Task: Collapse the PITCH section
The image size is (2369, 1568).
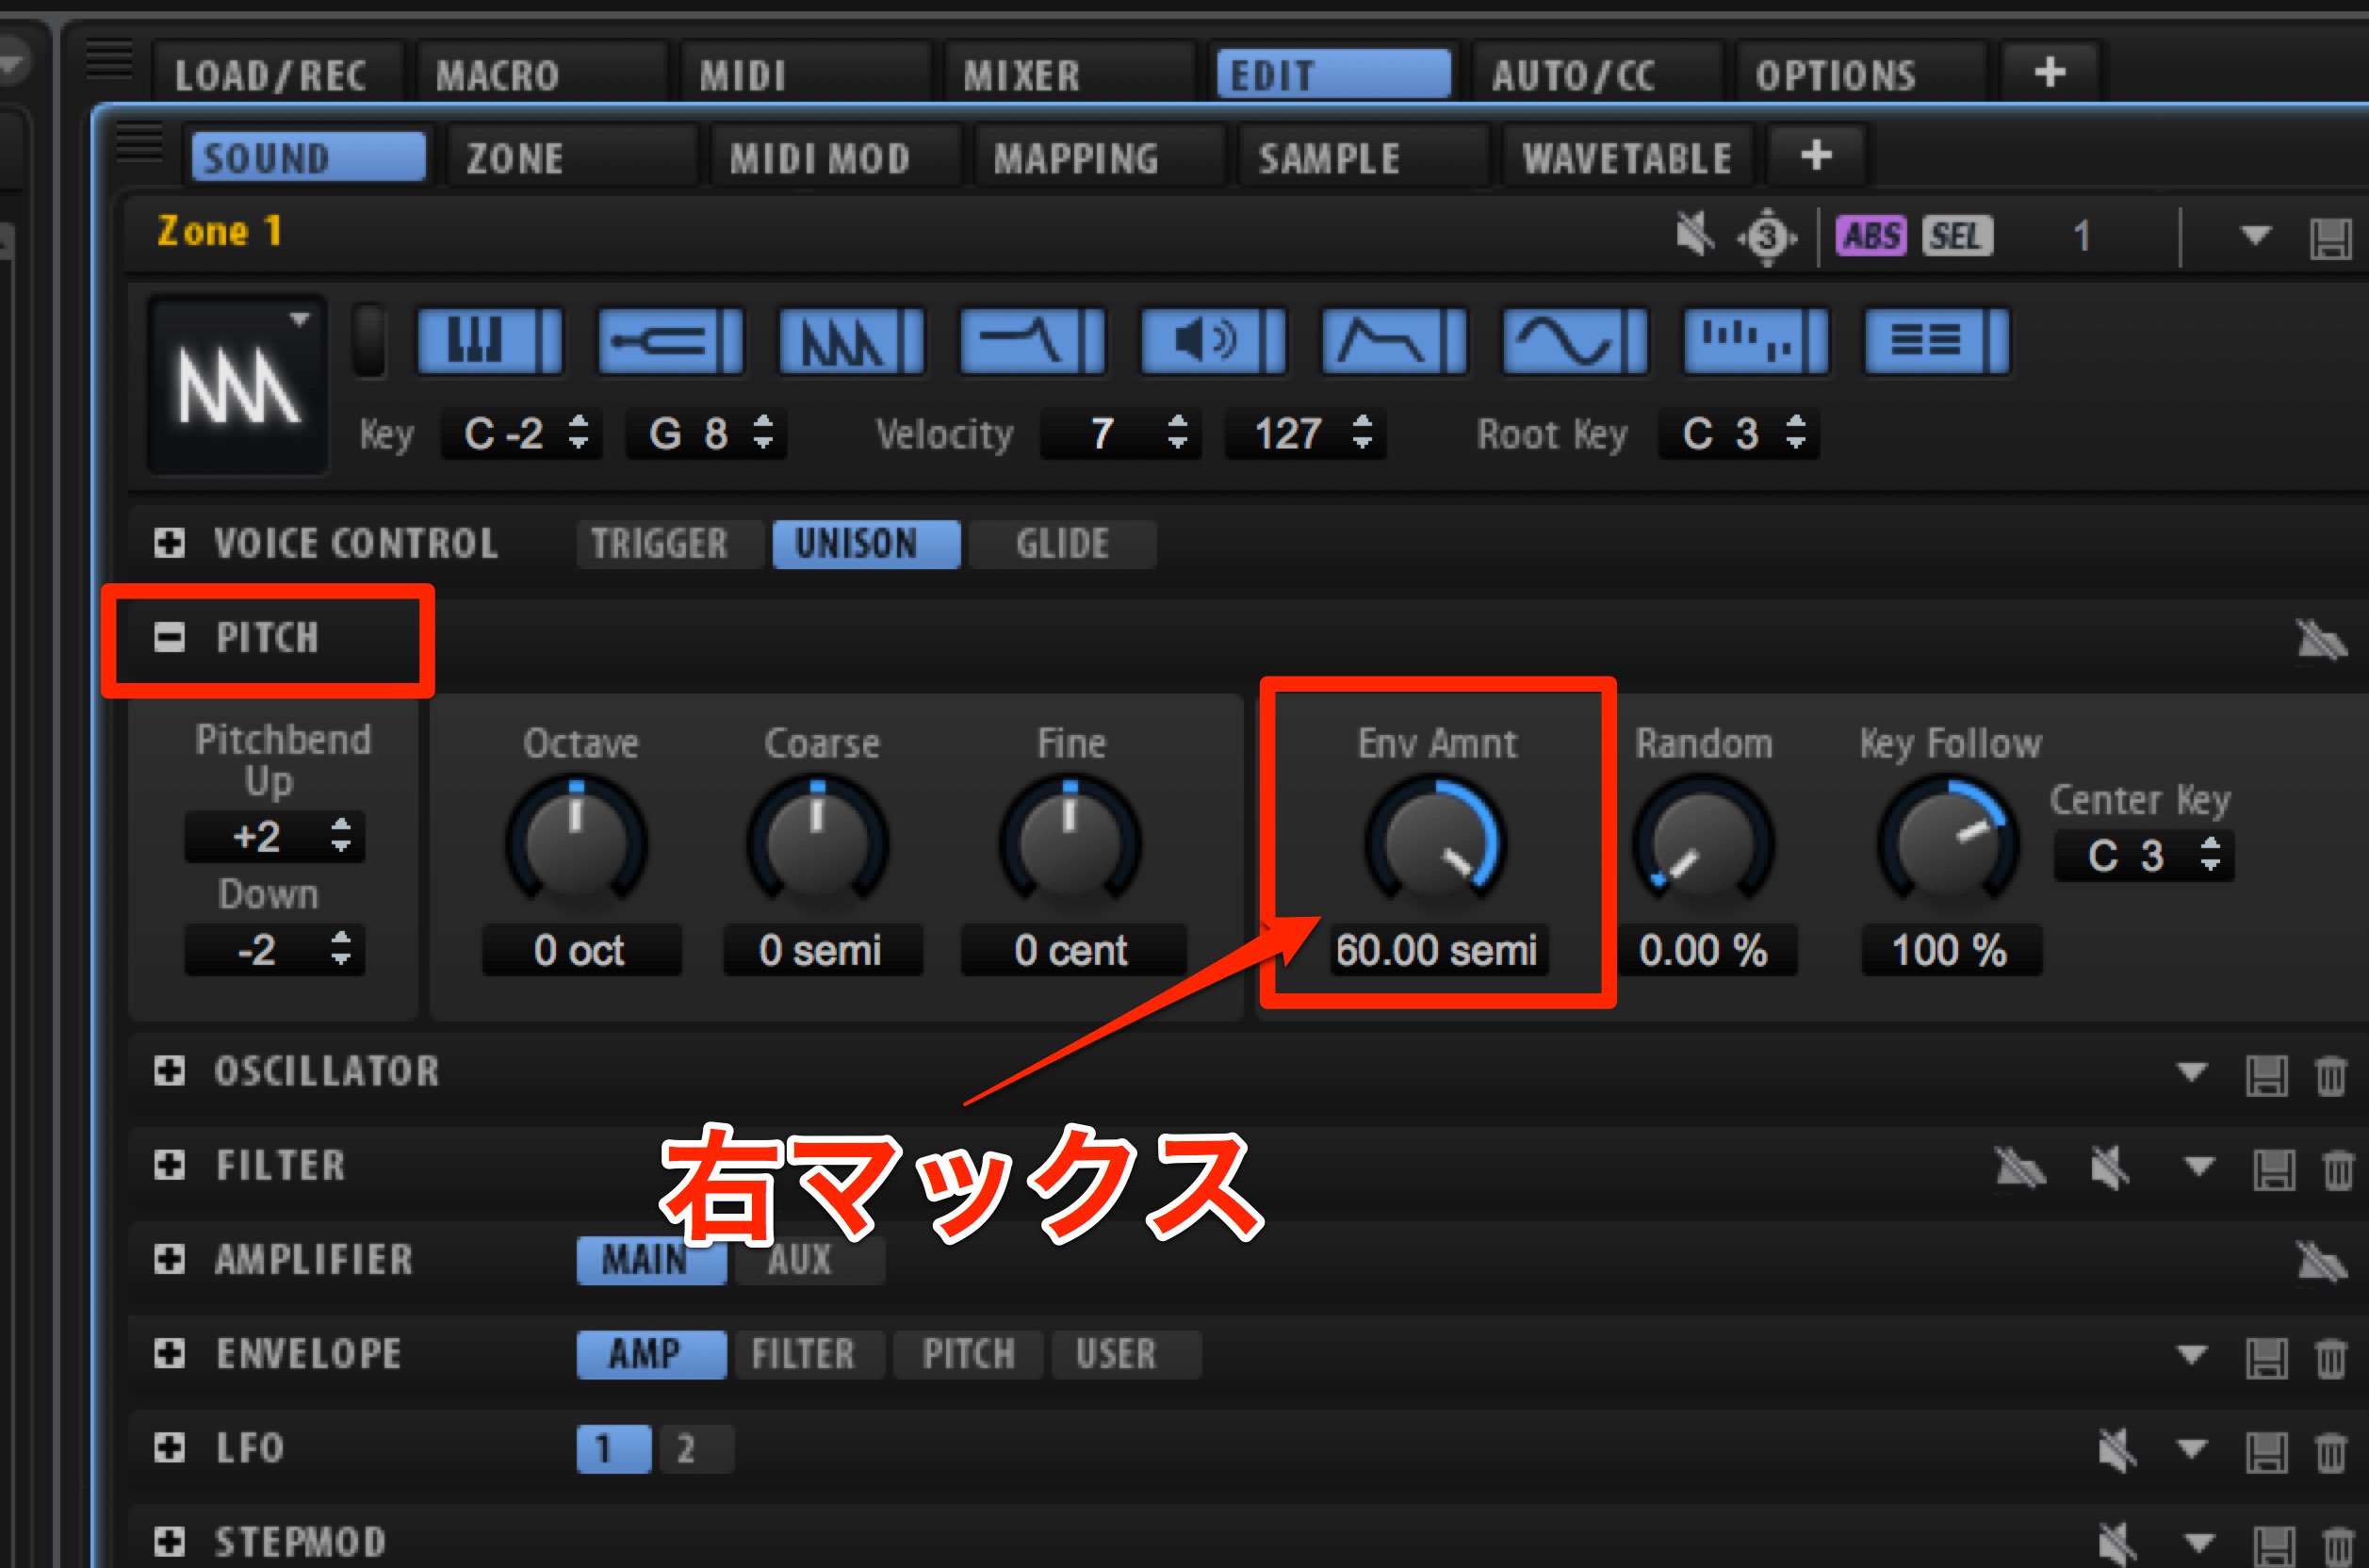Action: pyautogui.click(x=169, y=637)
